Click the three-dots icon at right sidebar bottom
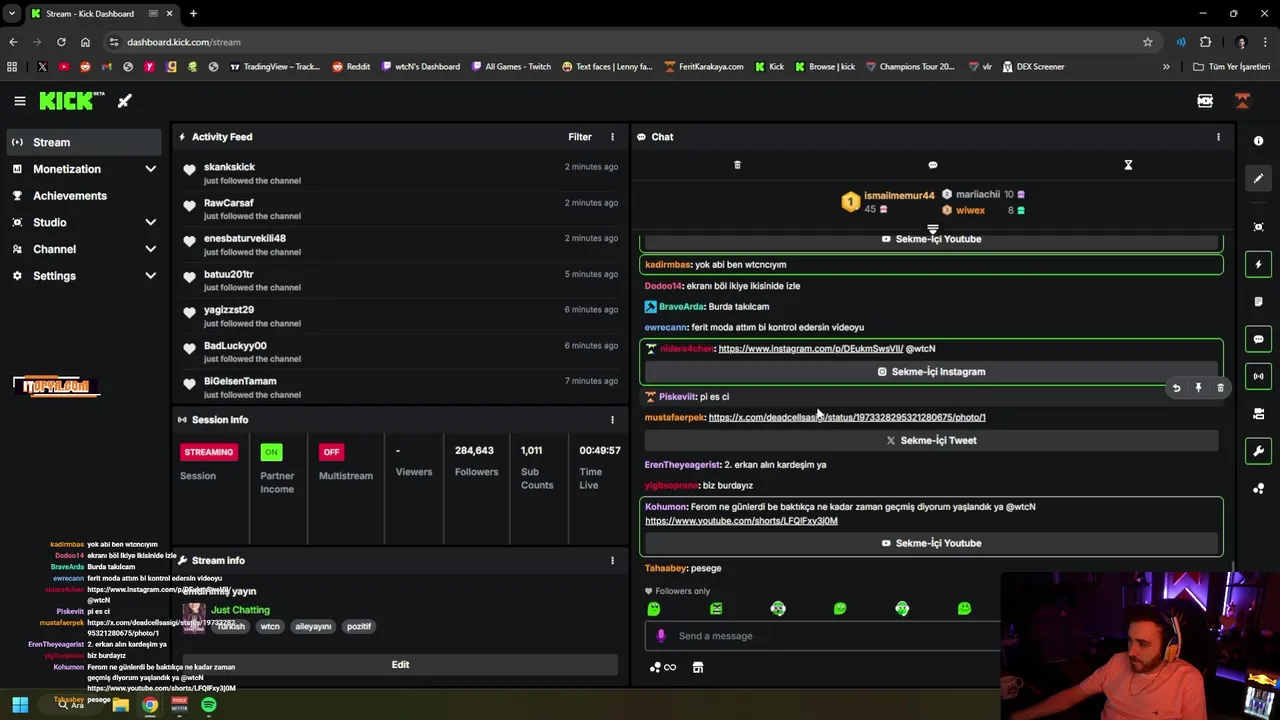Image resolution: width=1280 pixels, height=720 pixels. 1258,488
